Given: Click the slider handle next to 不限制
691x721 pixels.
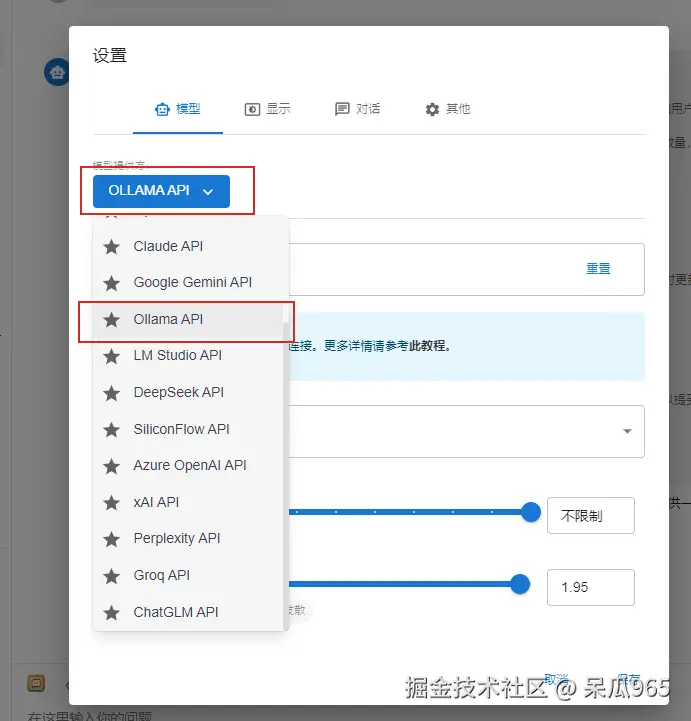Looking at the screenshot, I should (531, 512).
